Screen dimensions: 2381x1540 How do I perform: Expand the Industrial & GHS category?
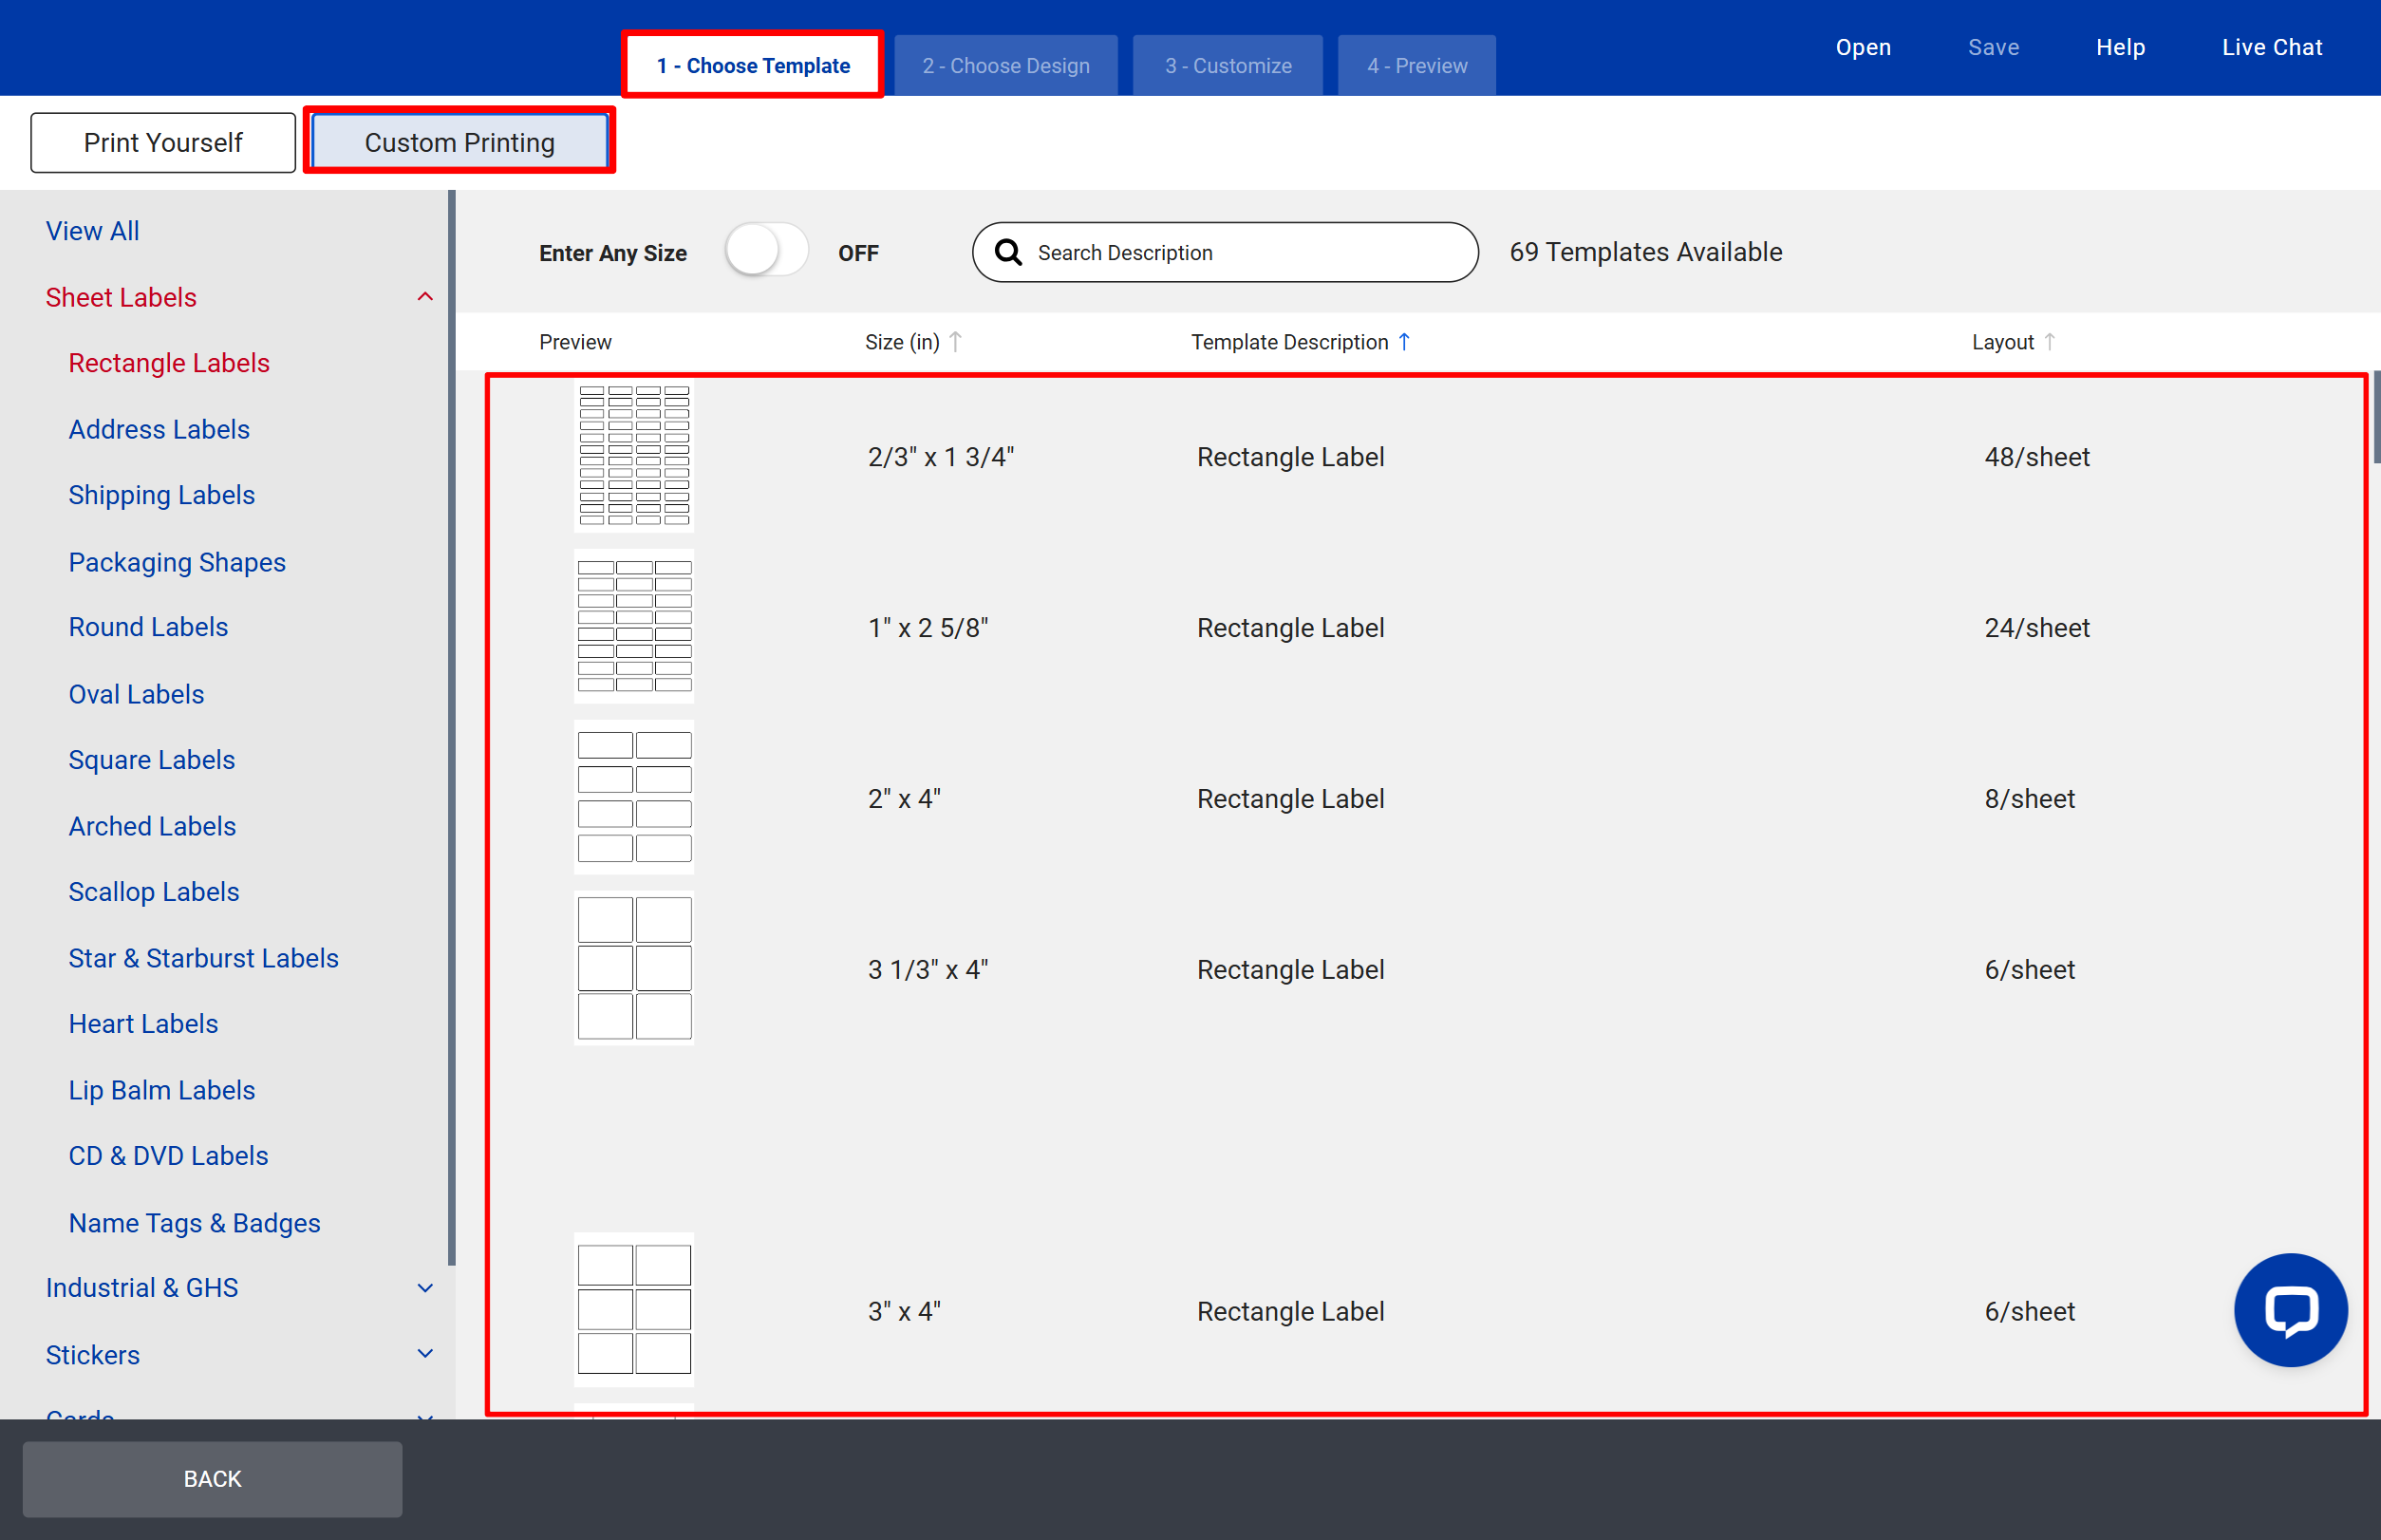coord(425,1288)
